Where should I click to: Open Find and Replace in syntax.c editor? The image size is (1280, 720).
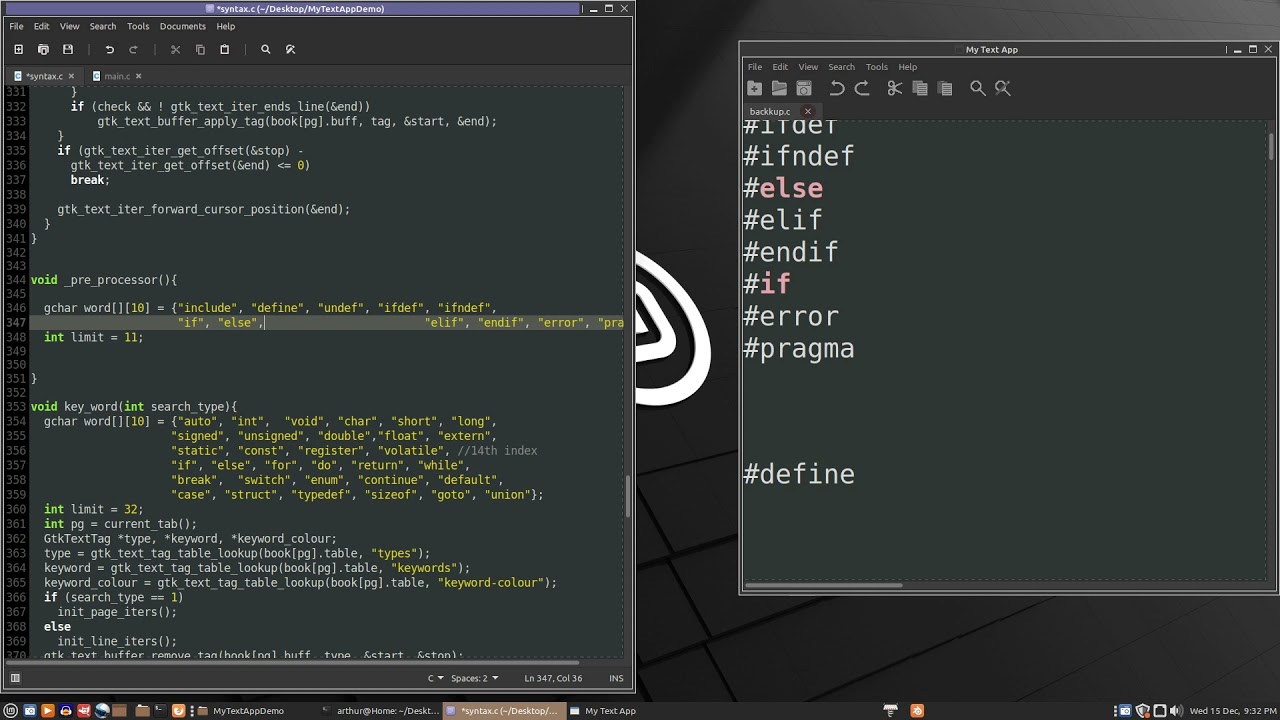click(290, 49)
